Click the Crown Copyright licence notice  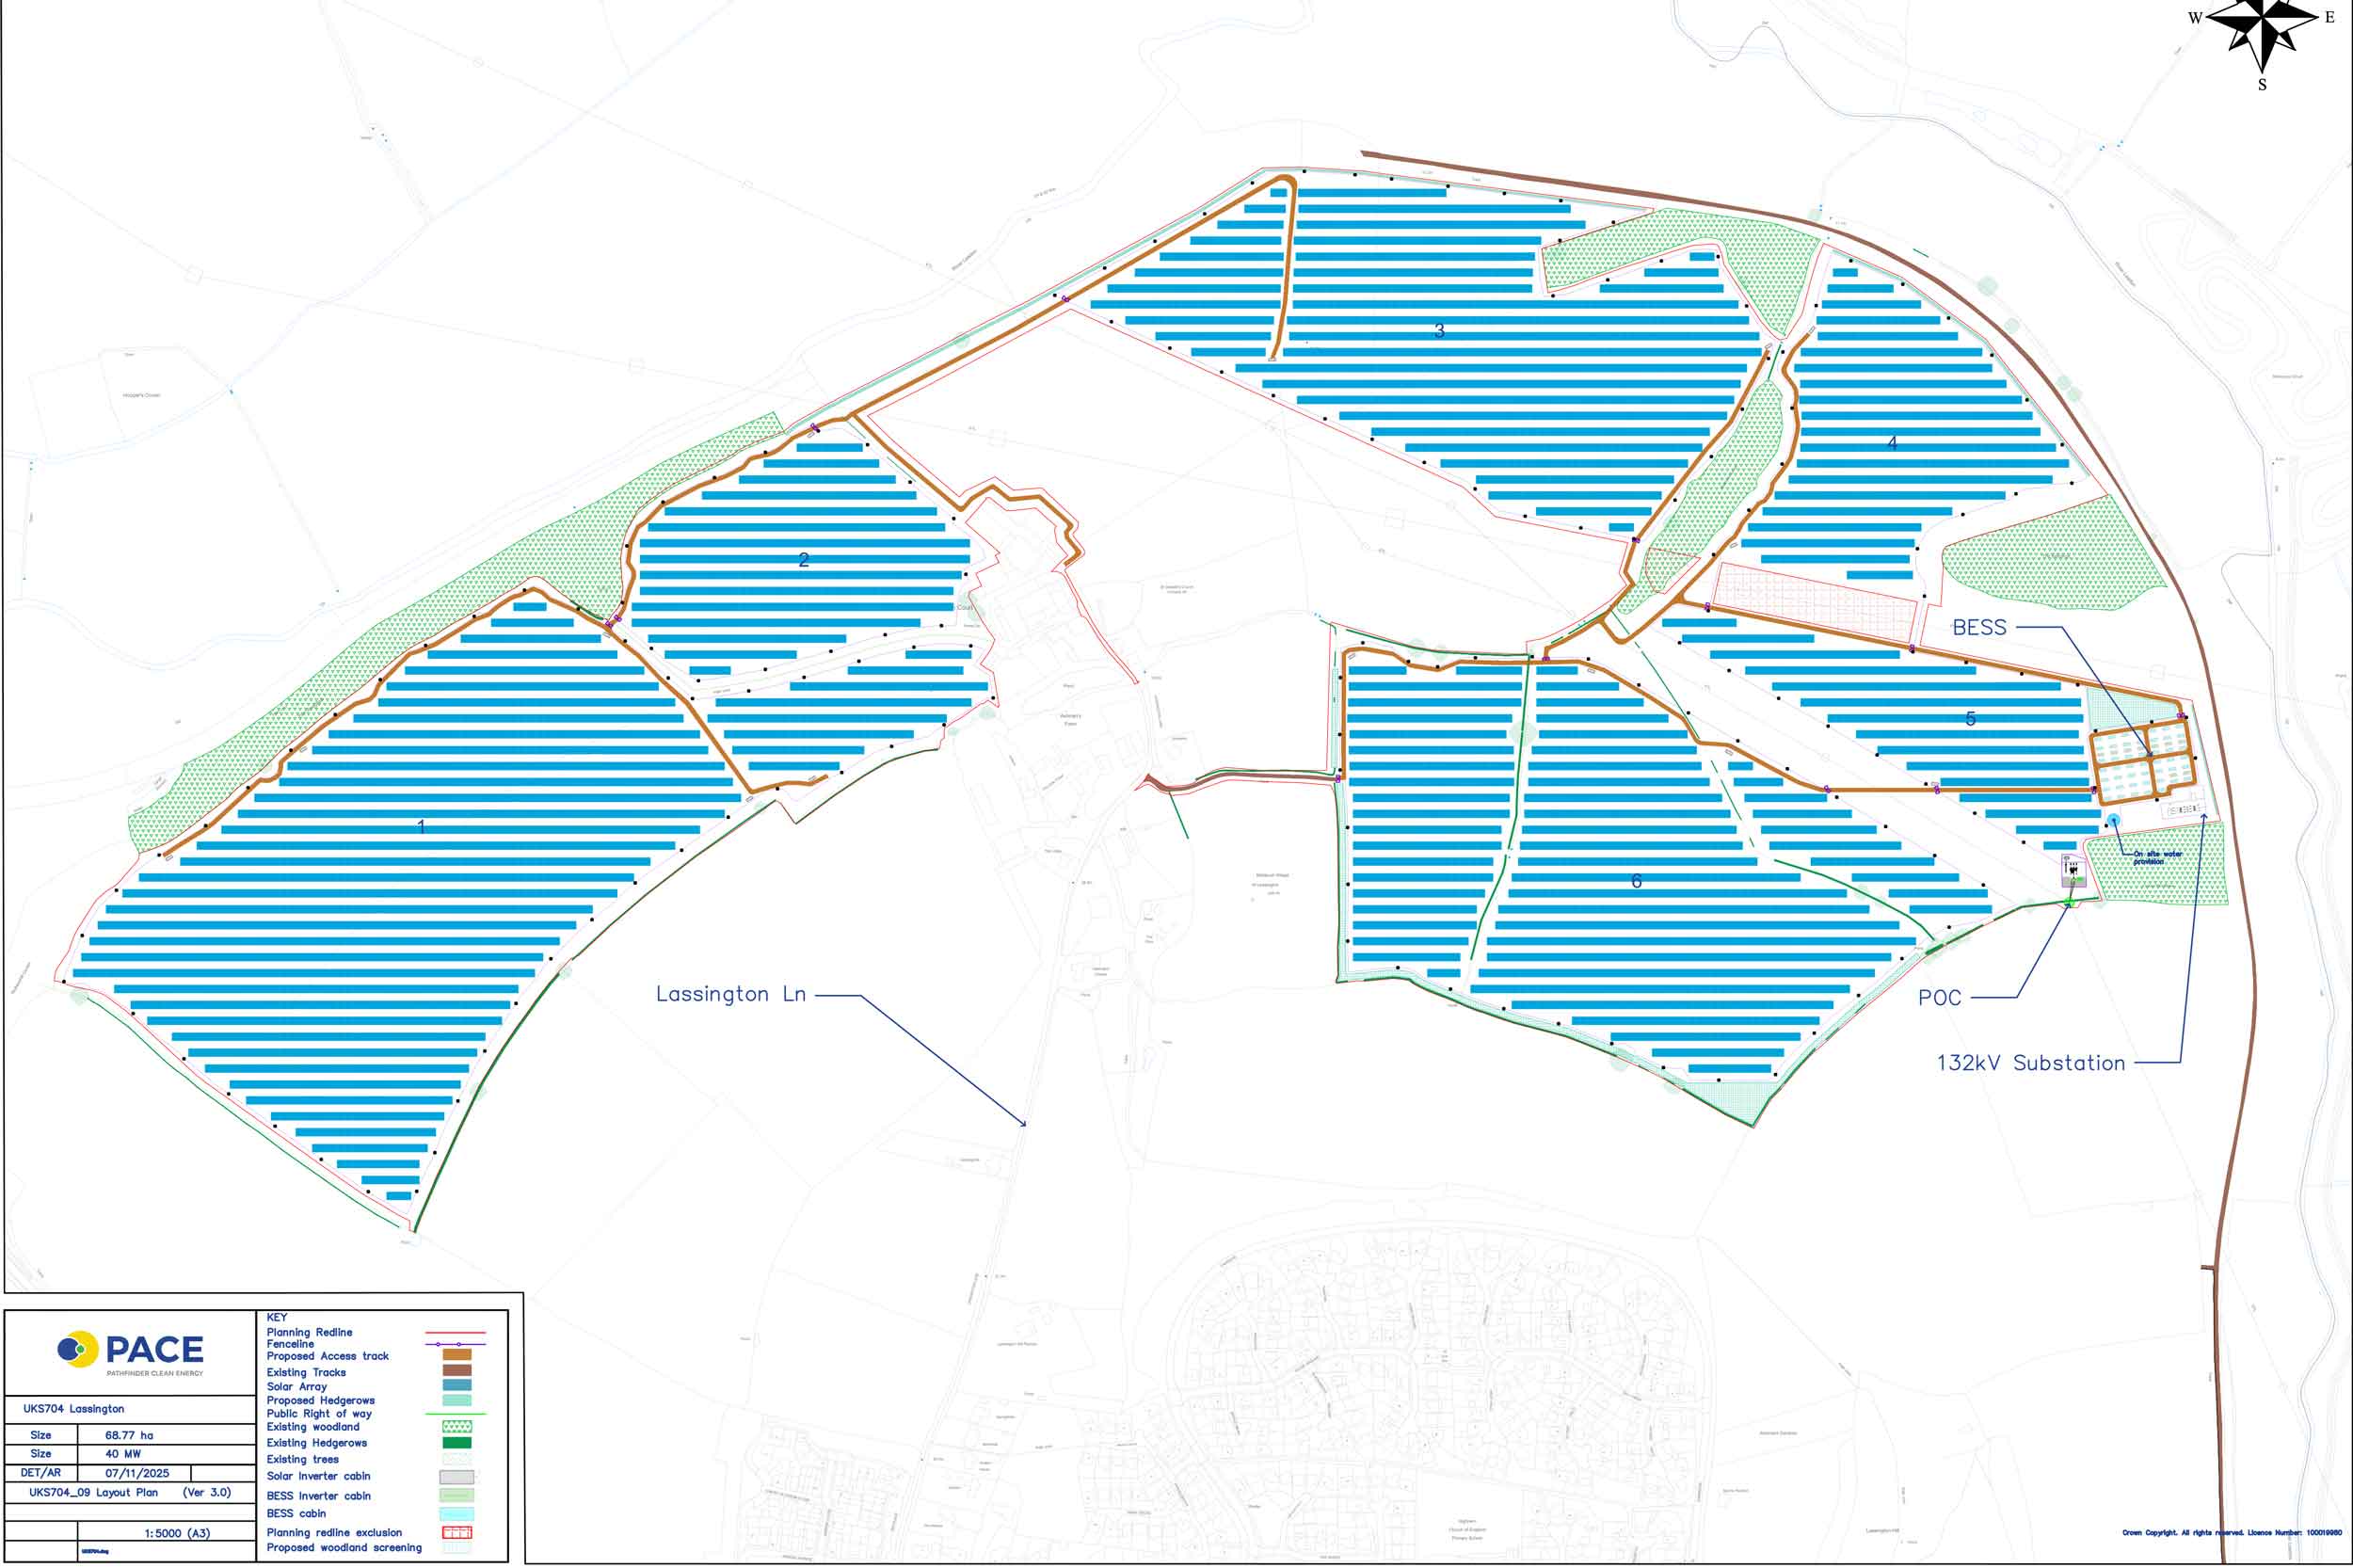(x=2232, y=1532)
